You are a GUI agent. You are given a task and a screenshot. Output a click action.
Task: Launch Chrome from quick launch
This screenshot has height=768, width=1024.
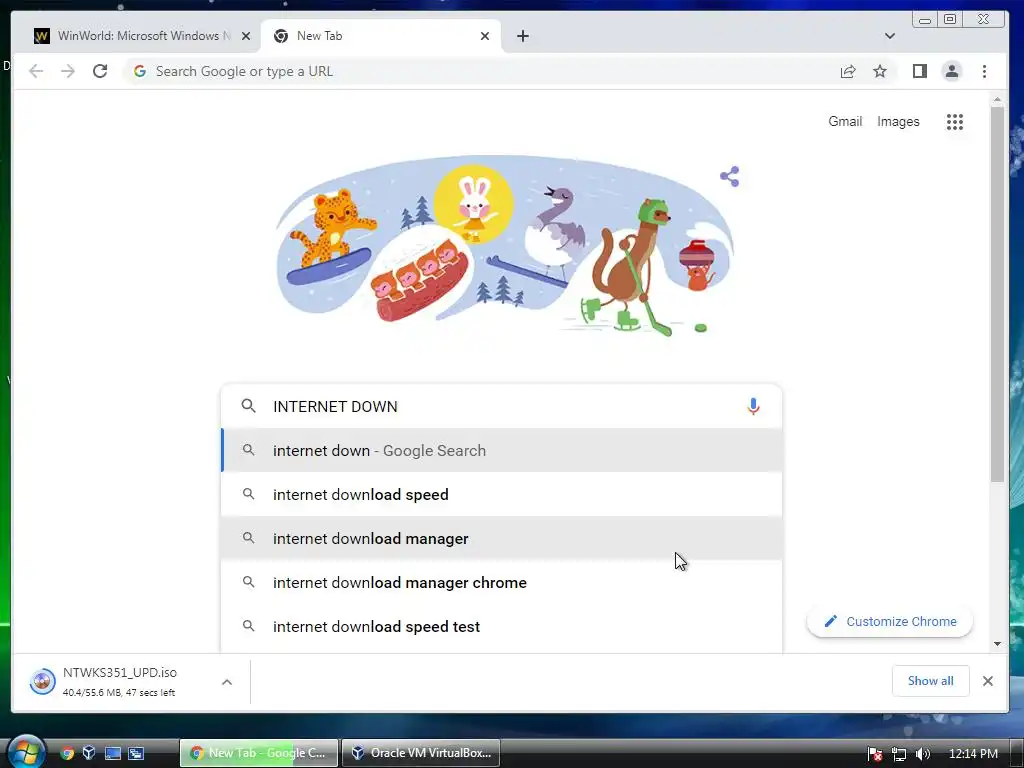67,753
